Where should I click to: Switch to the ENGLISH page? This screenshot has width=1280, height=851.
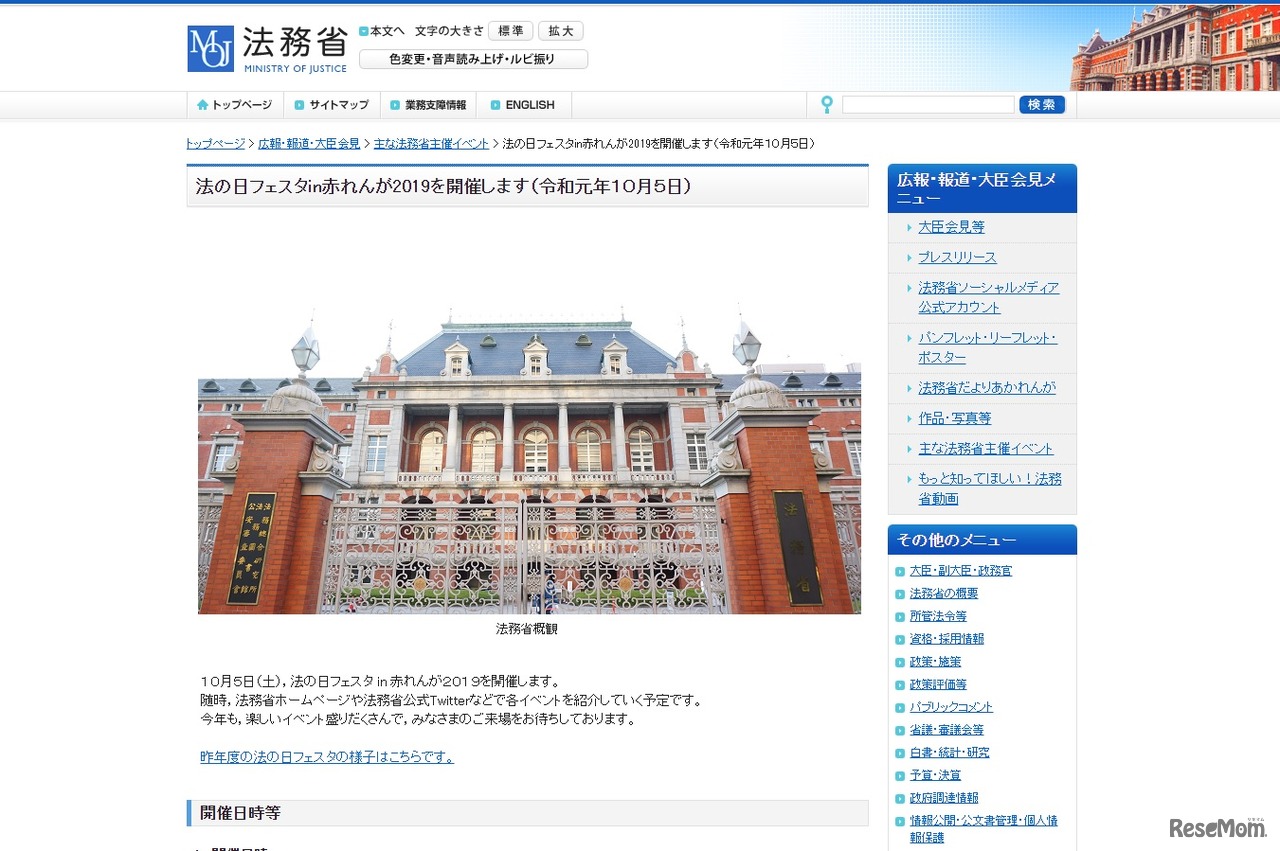point(528,104)
